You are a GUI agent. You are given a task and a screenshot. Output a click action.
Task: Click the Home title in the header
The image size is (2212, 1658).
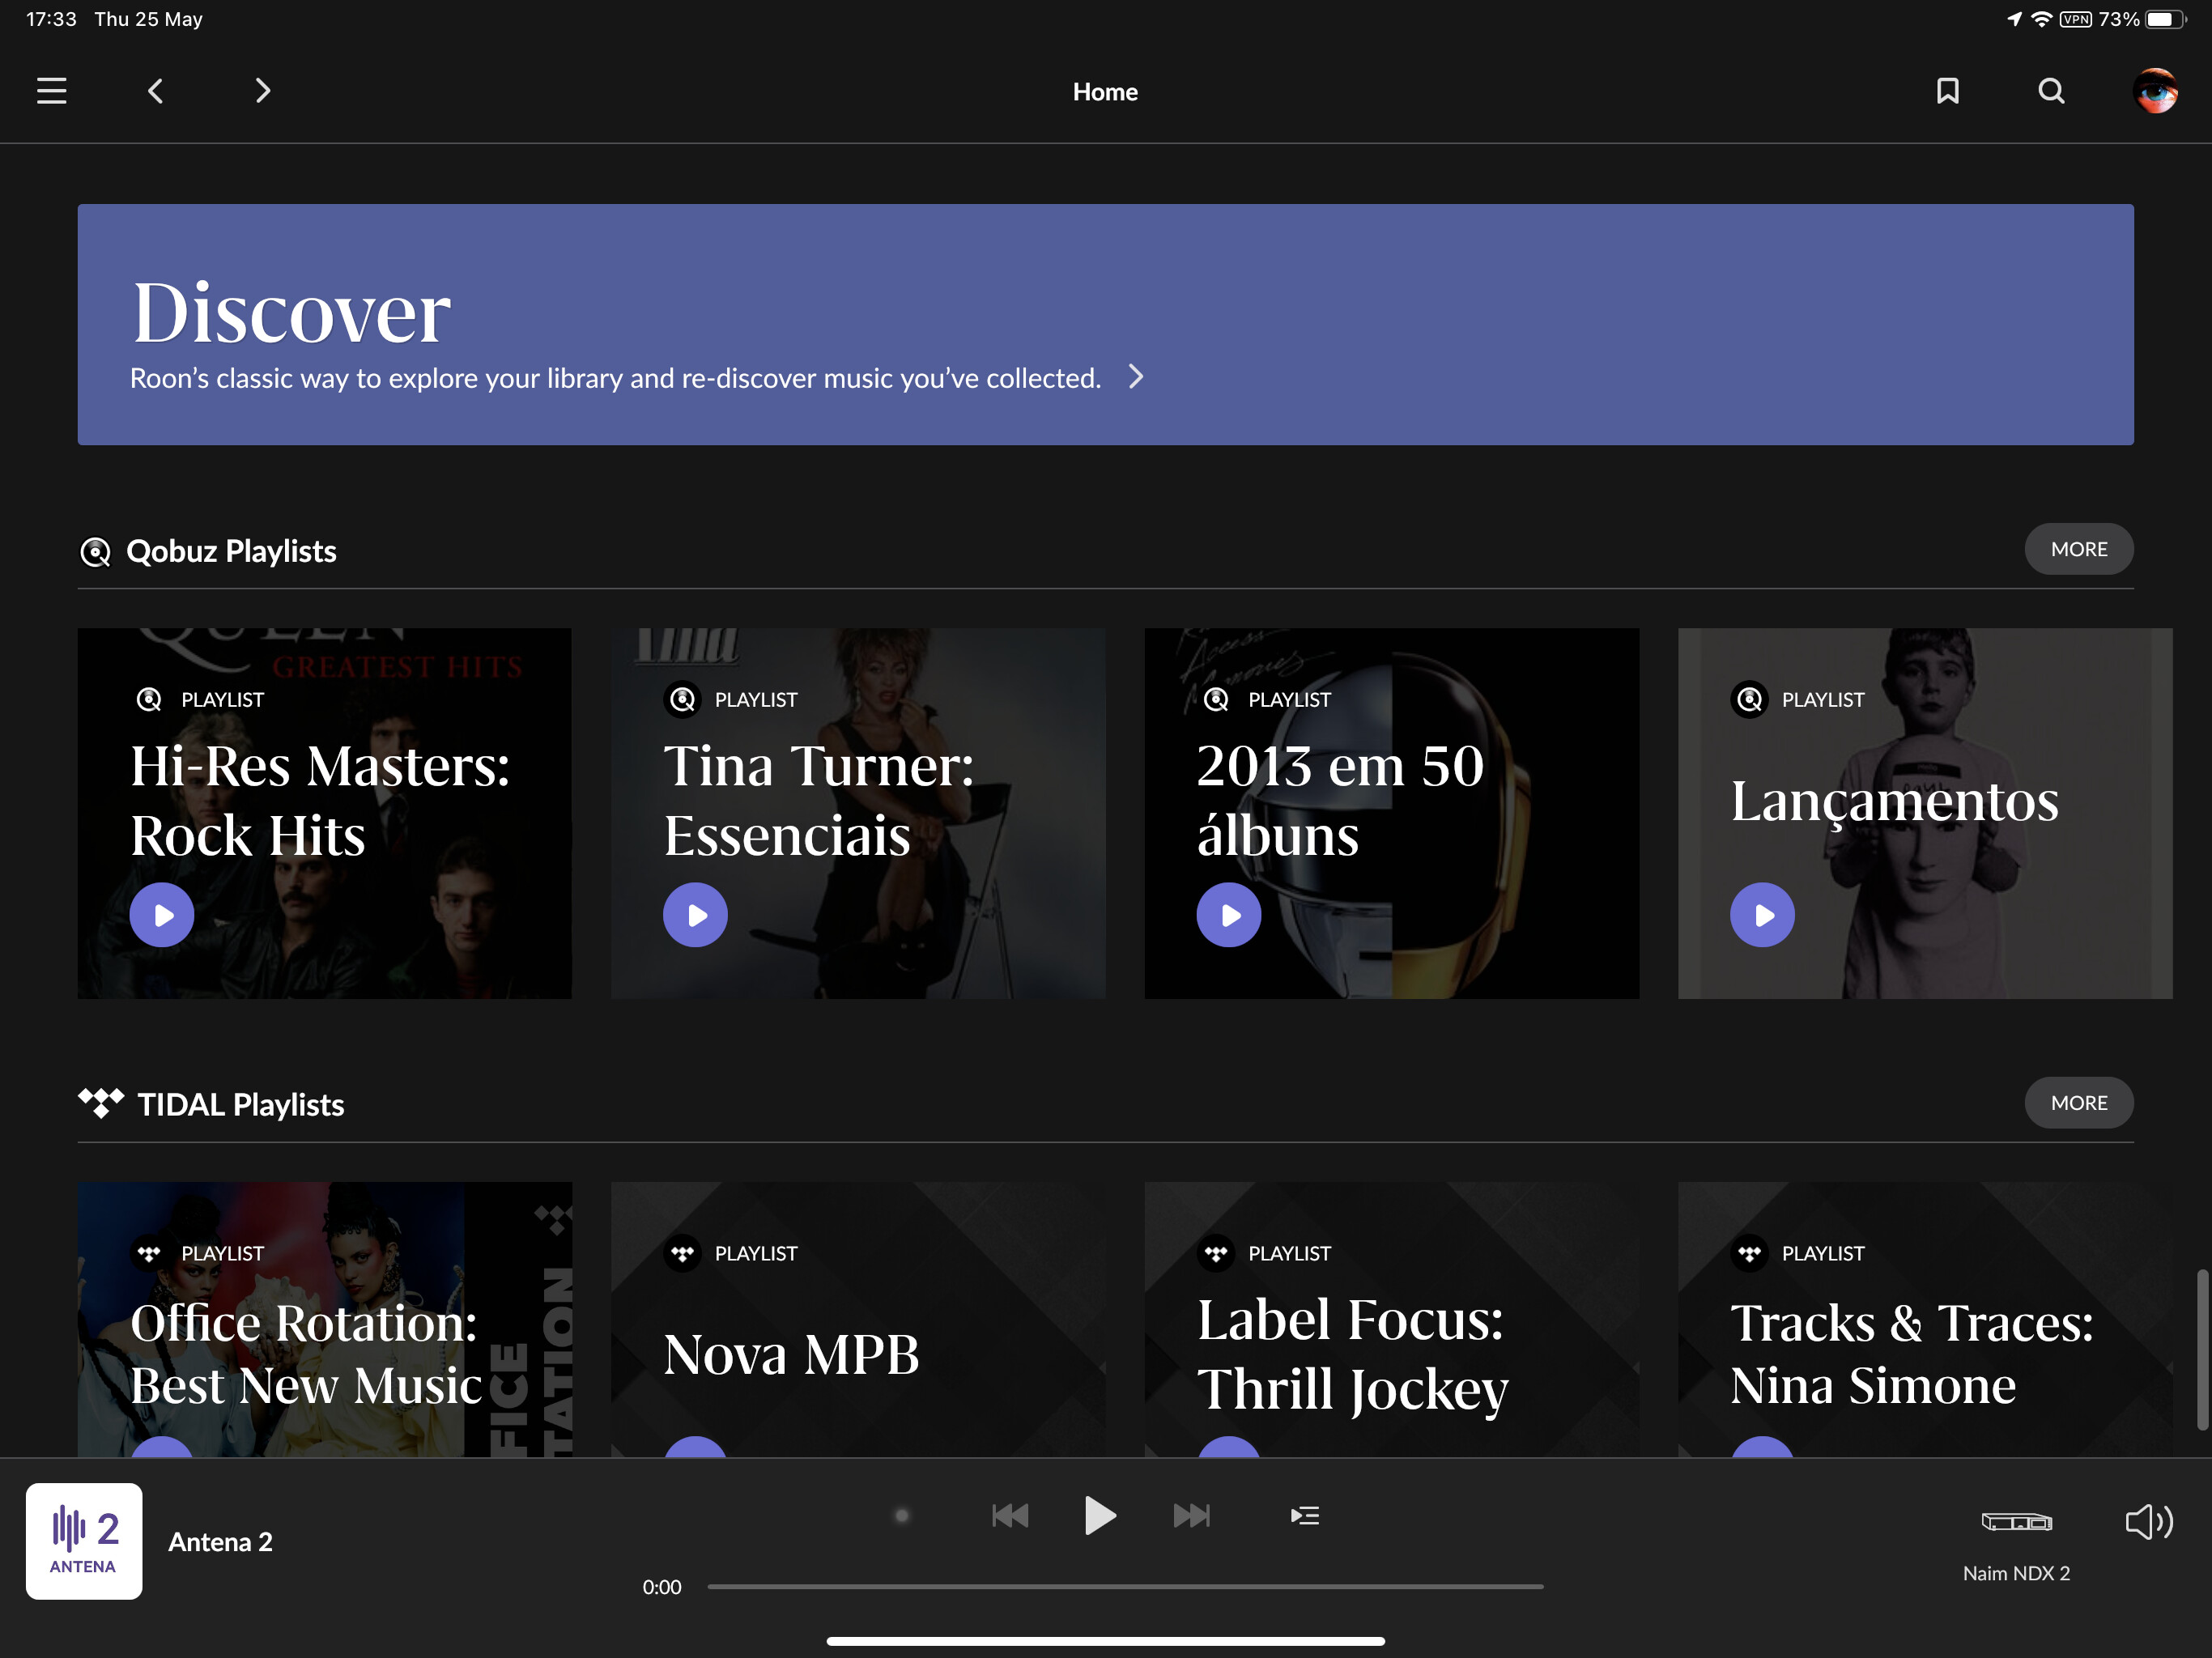pos(1105,92)
